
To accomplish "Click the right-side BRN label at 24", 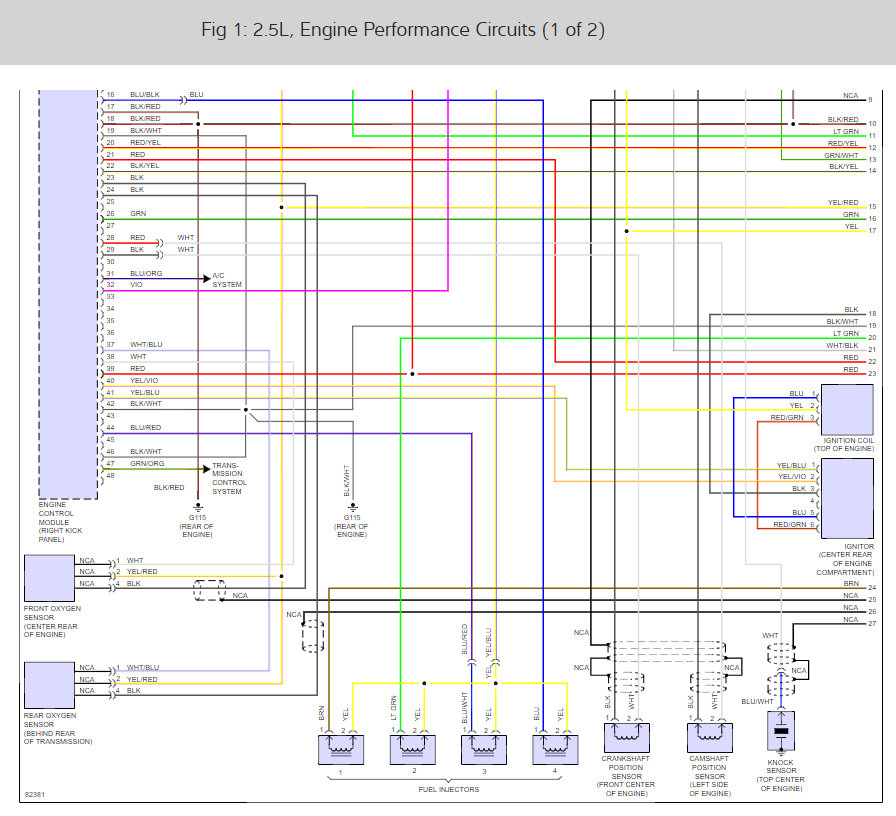I will click(x=851, y=583).
